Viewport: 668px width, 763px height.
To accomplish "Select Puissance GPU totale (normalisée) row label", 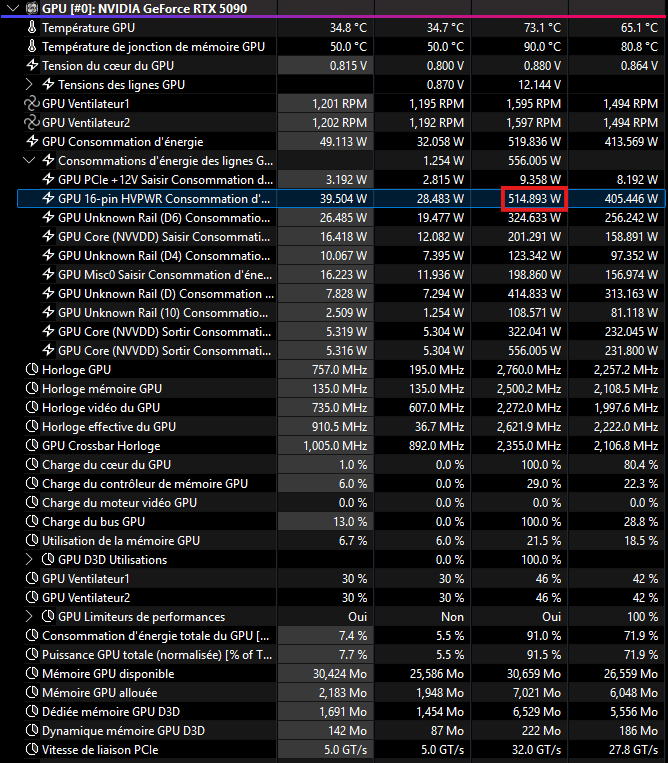I will 157,655.
